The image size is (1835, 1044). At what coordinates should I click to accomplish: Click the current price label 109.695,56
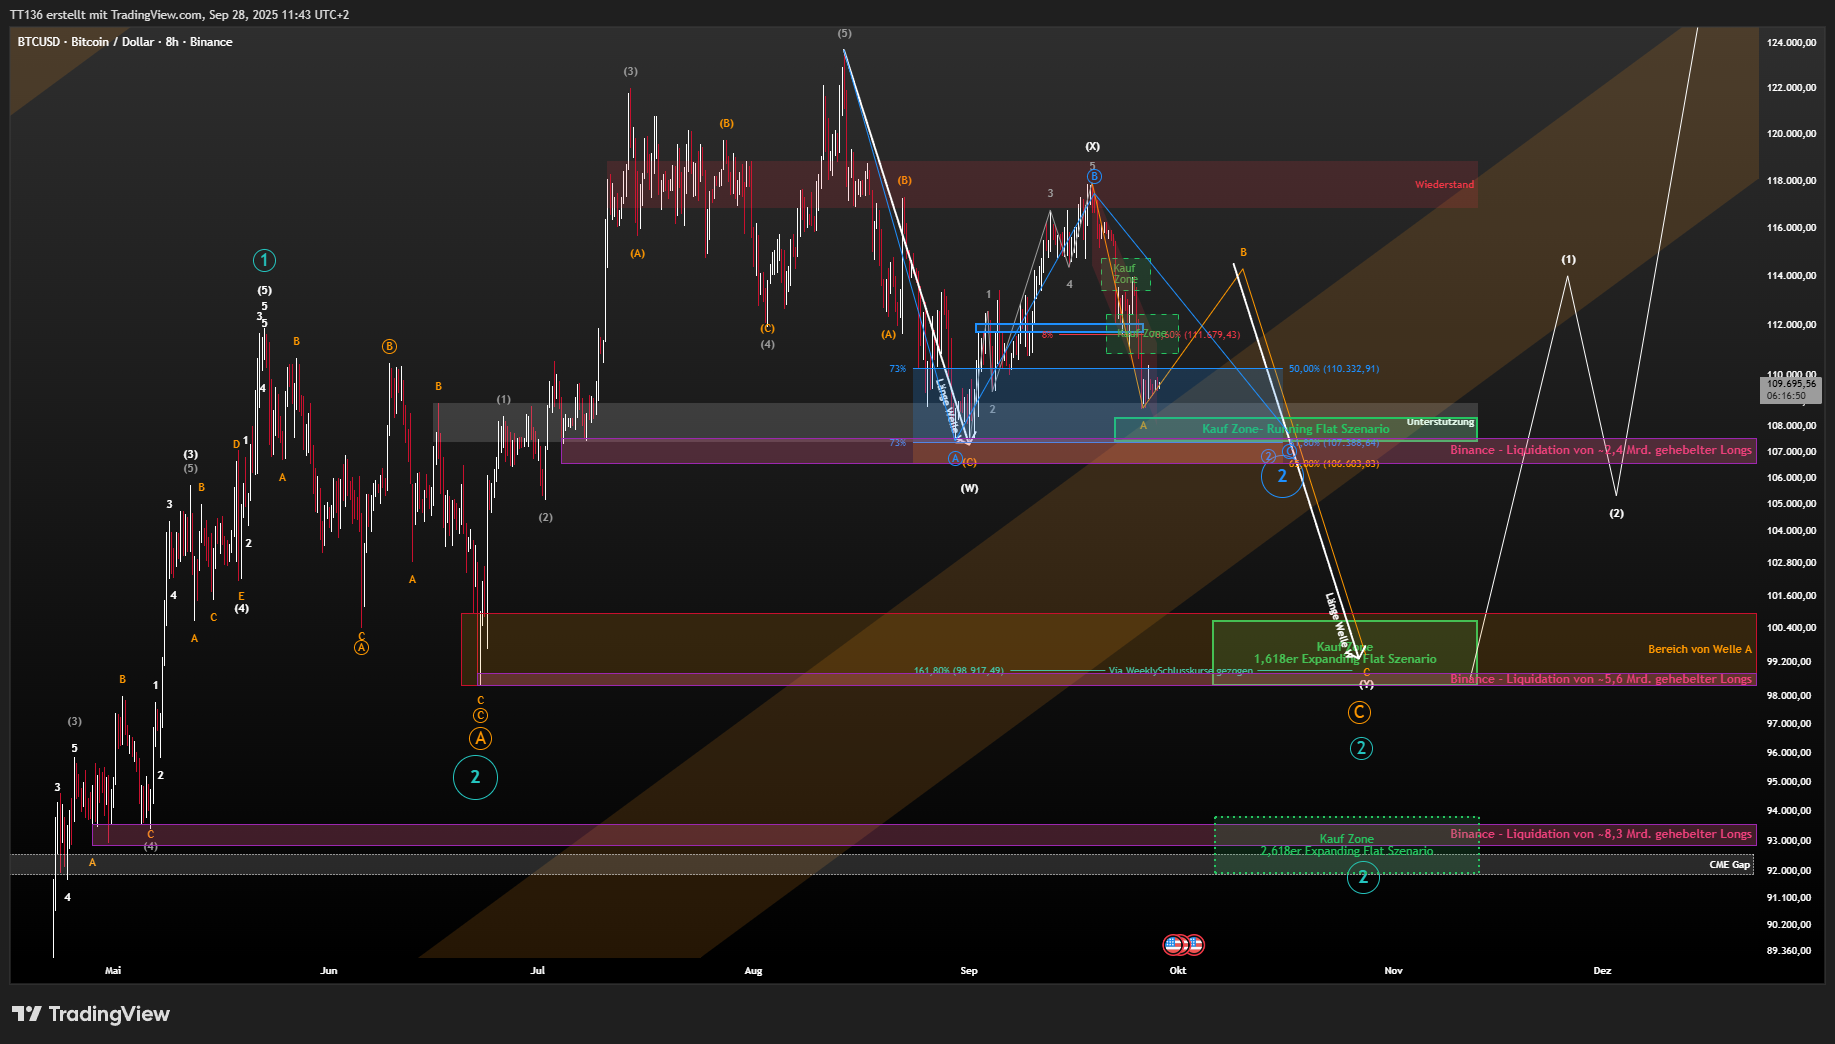click(x=1791, y=389)
